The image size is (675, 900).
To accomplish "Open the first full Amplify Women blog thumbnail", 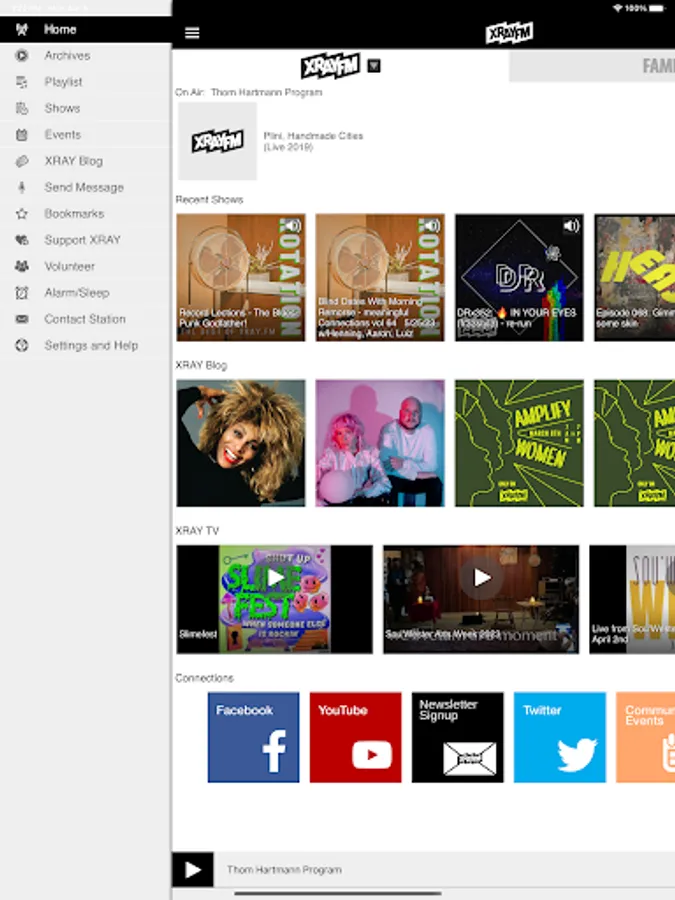I will (519, 443).
